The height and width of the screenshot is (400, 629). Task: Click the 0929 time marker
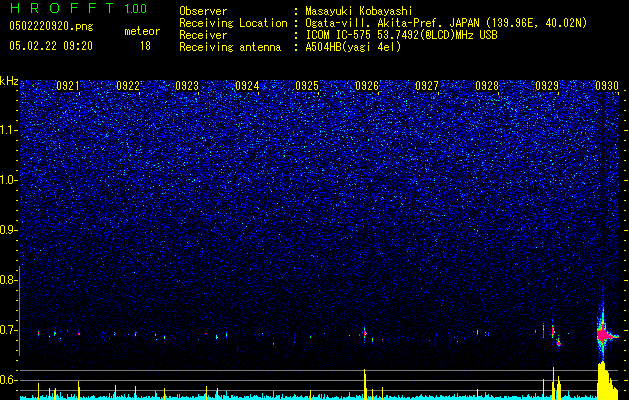click(x=547, y=86)
